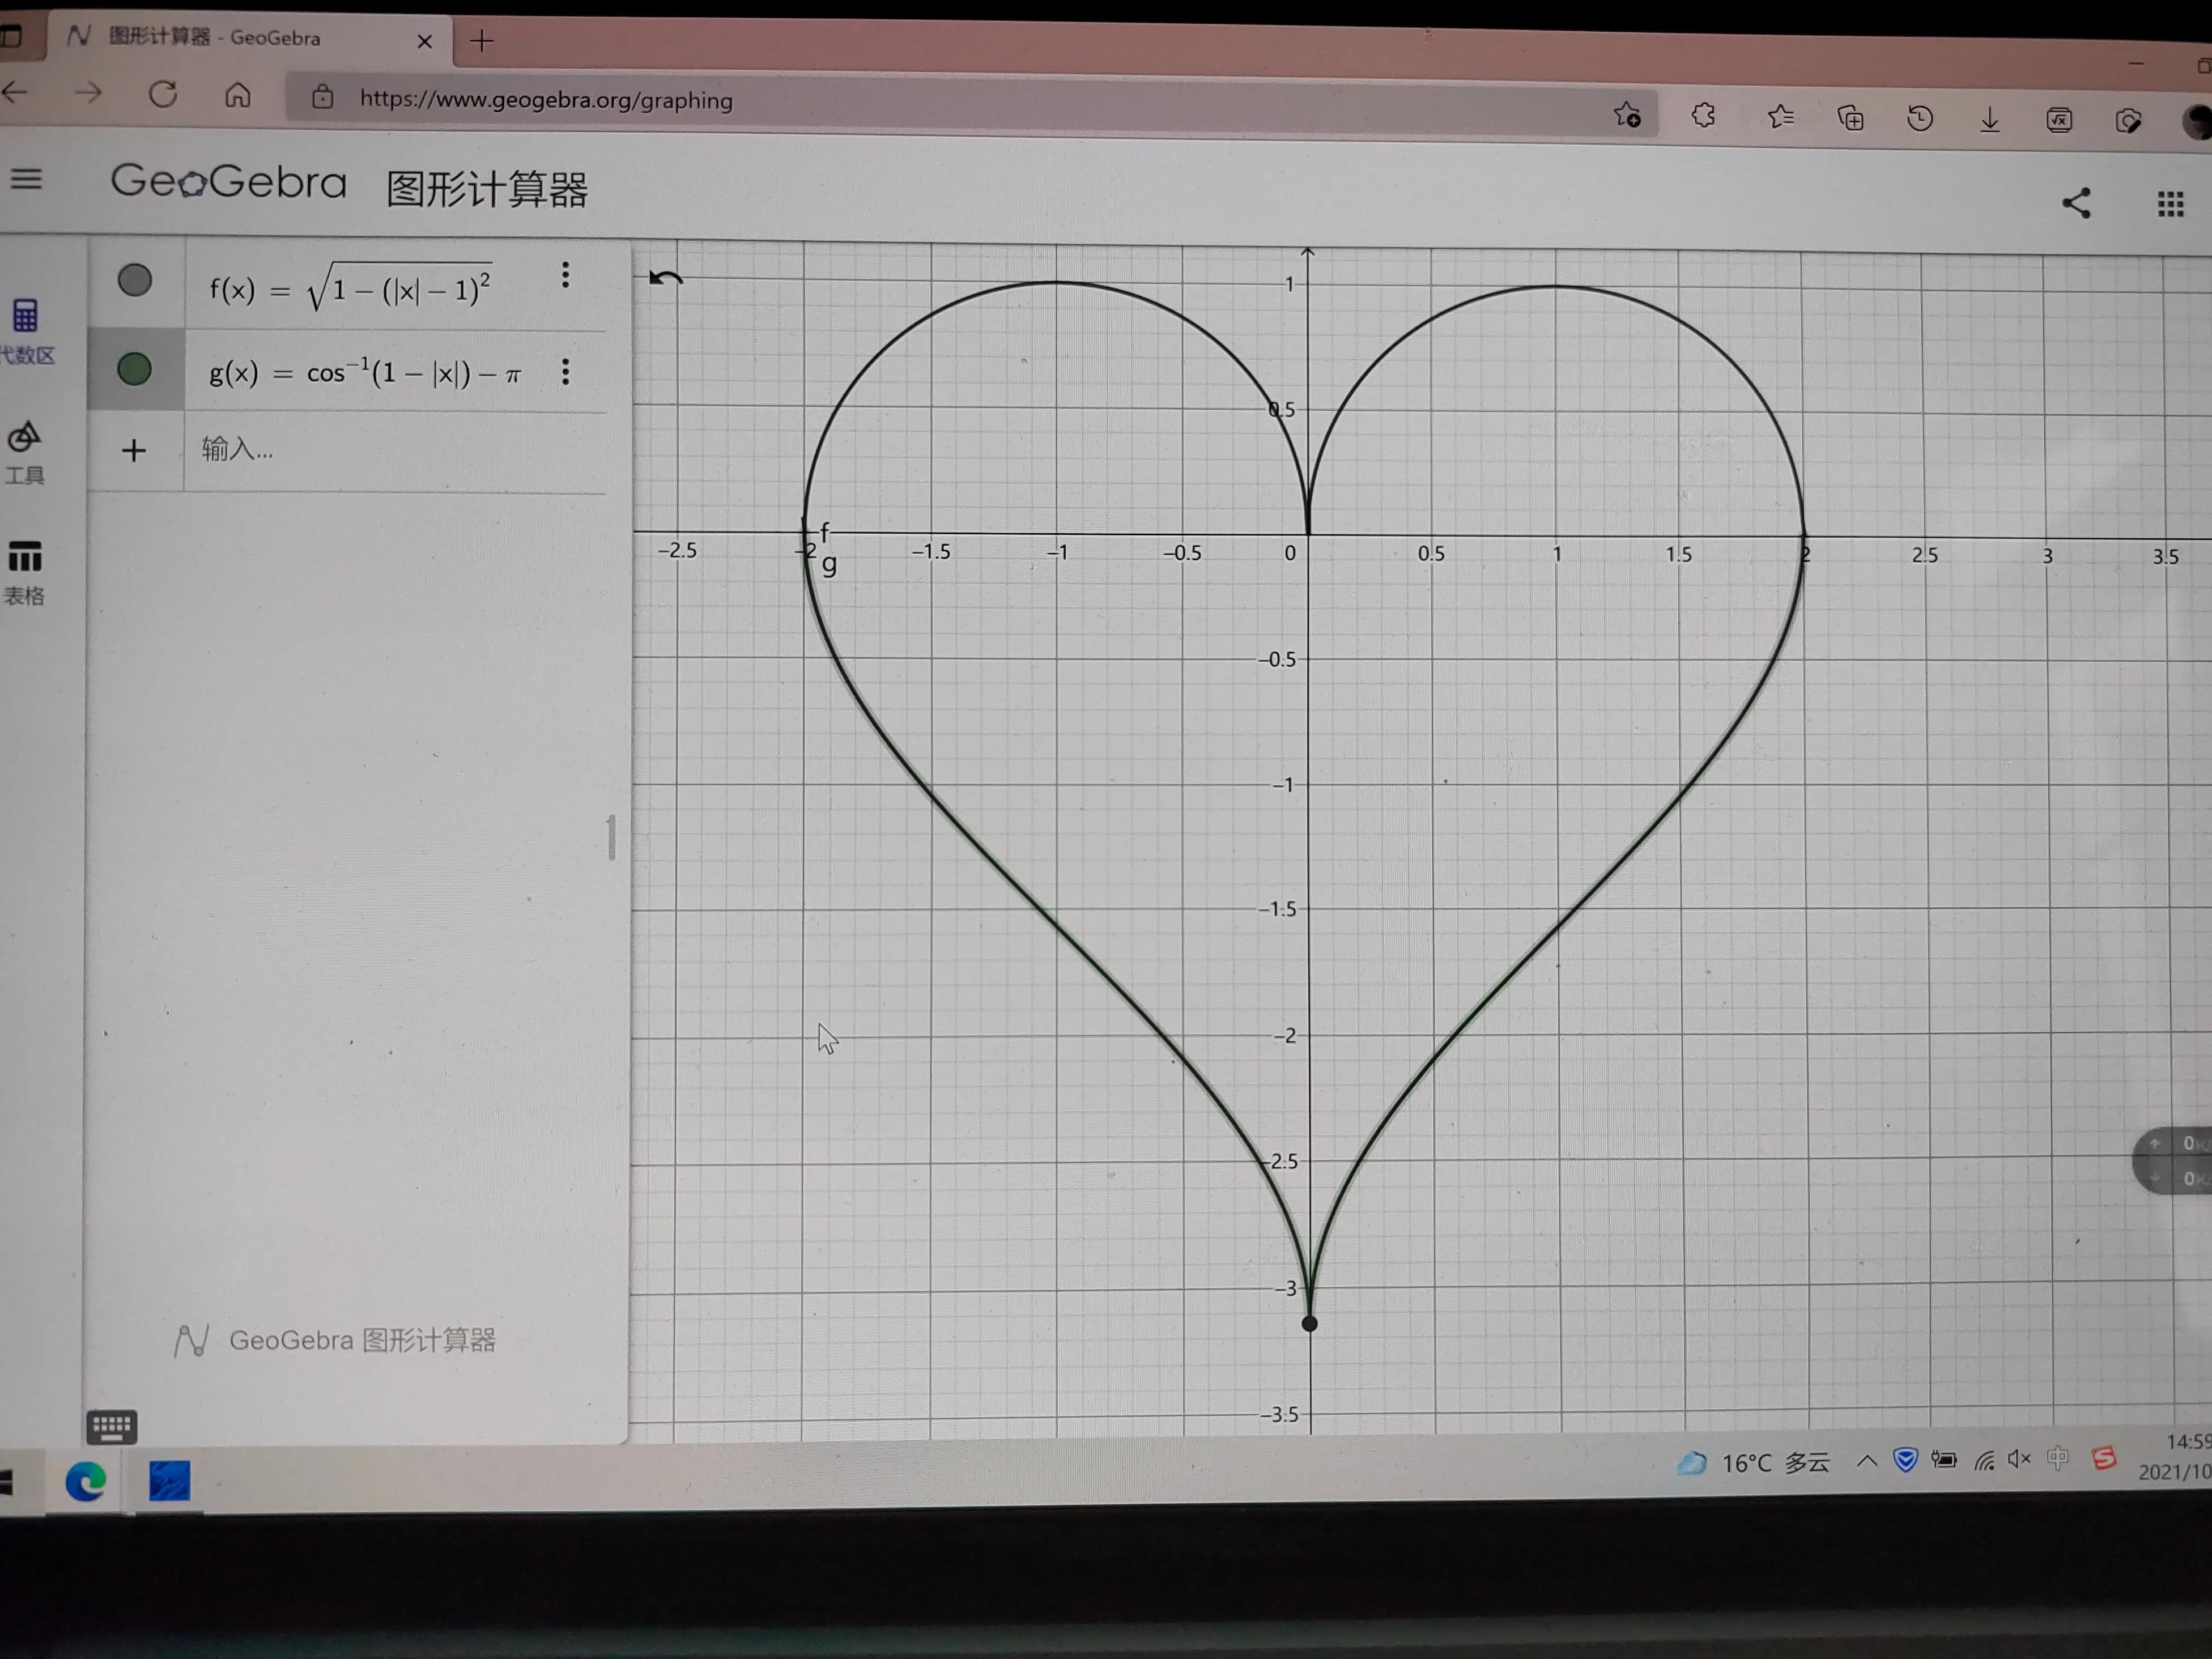Switch to the Table tab
The width and height of the screenshot is (2212, 1659).
[x=25, y=573]
